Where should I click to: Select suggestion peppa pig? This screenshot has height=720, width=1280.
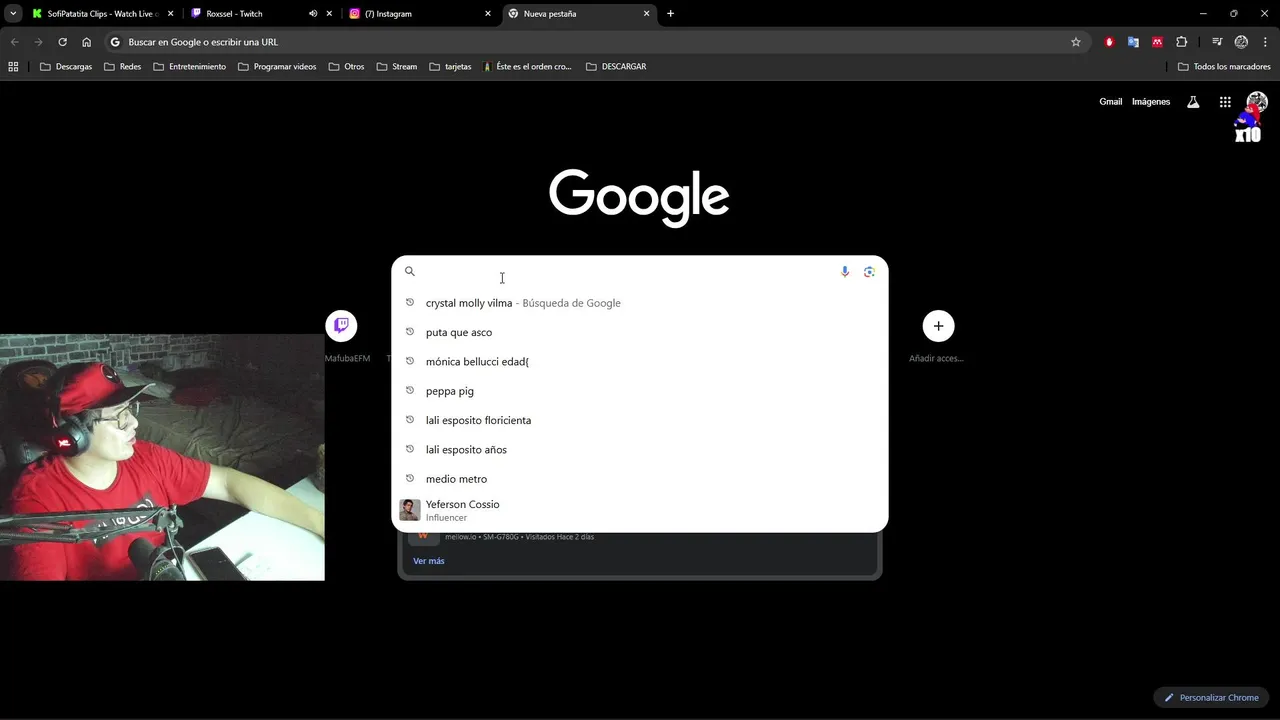[x=640, y=391]
